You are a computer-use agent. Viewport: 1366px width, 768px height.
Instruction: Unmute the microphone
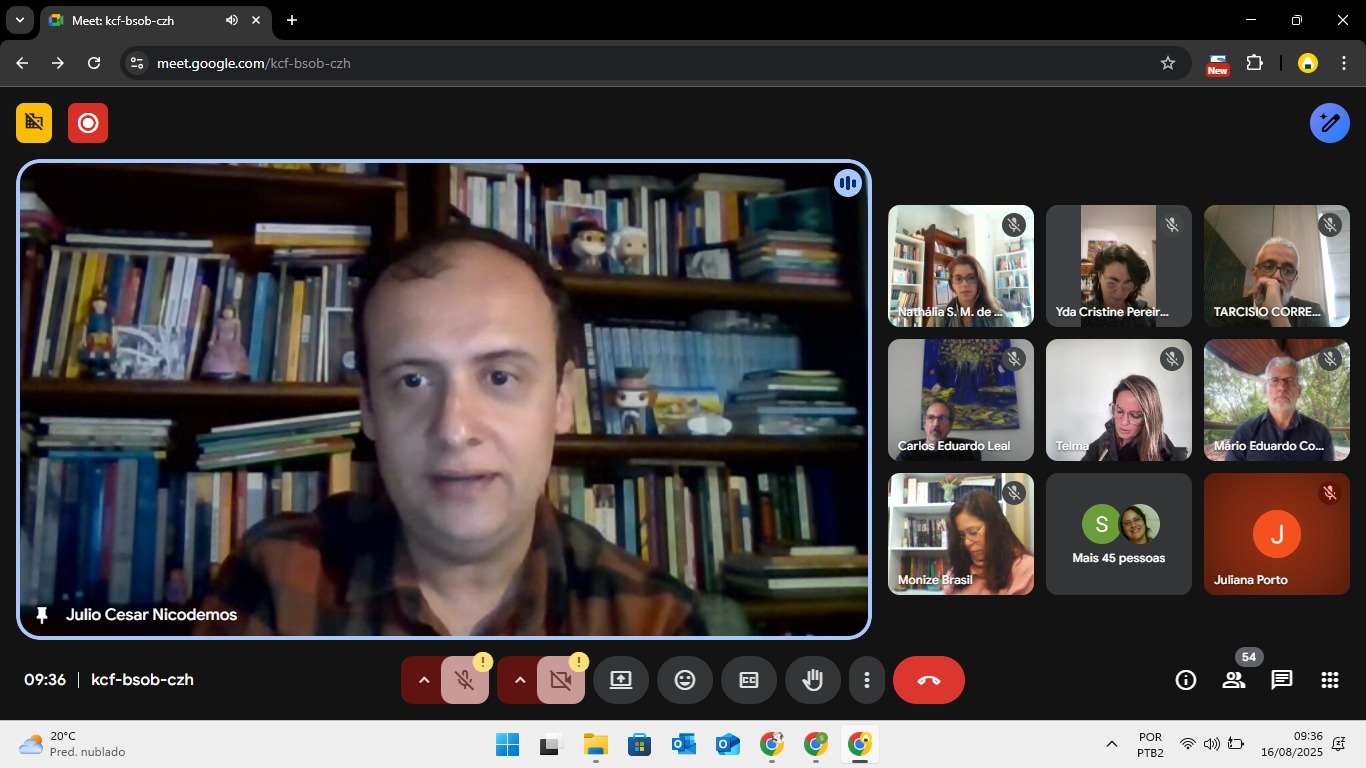(464, 680)
